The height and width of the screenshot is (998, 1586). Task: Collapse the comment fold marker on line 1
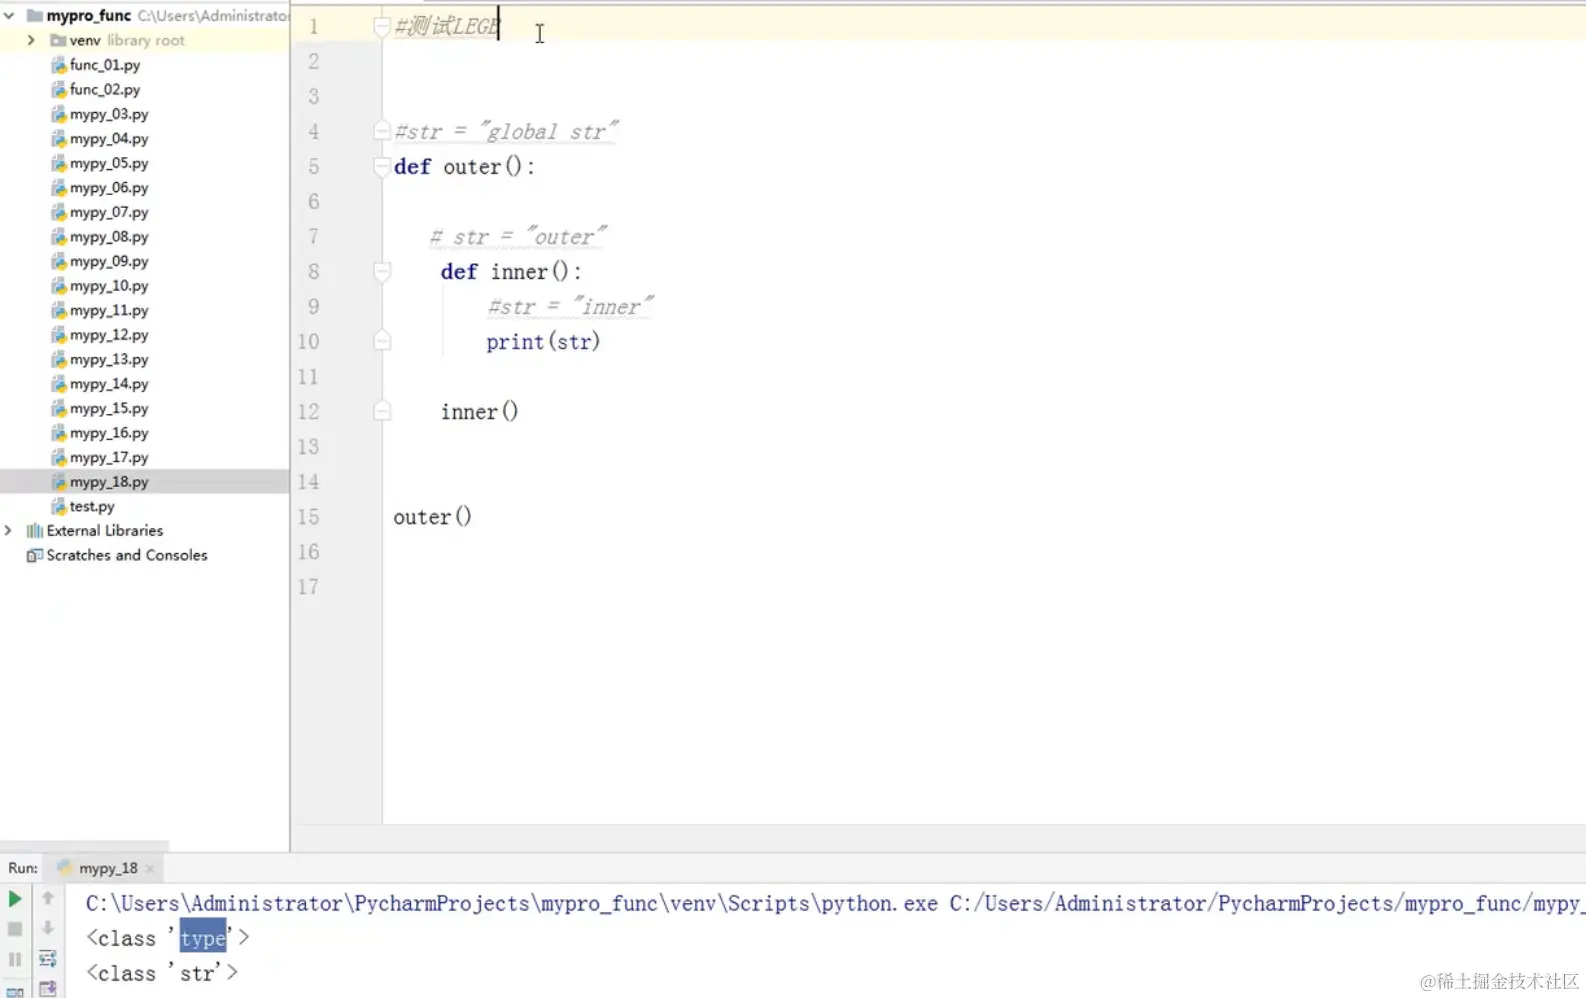pos(381,26)
